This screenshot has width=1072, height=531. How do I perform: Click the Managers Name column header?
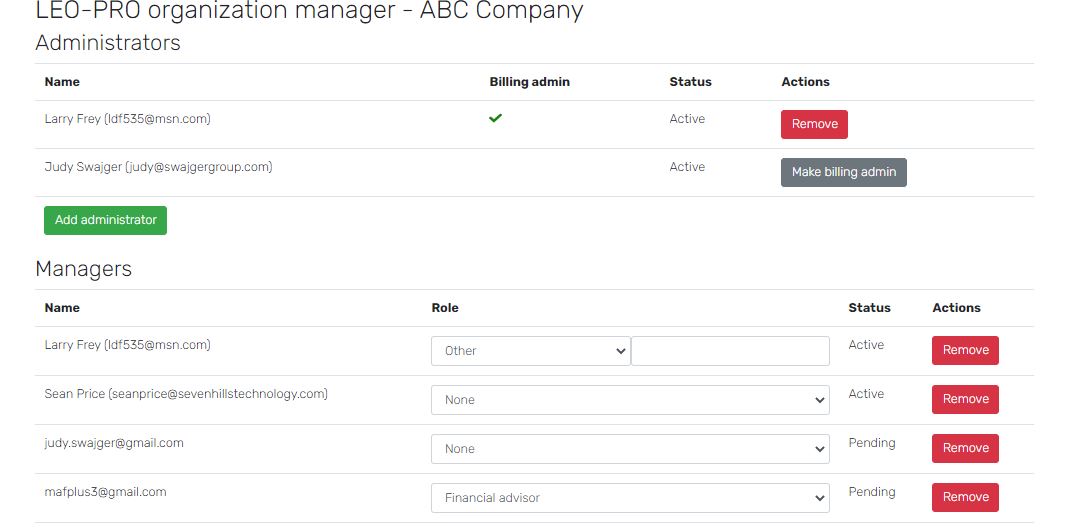coord(62,308)
